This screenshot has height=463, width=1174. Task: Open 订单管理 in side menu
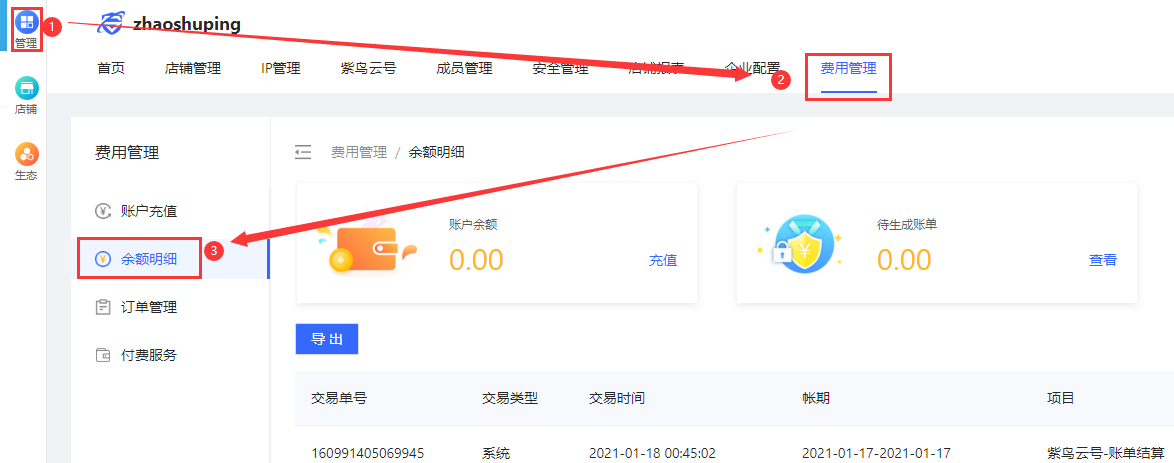(149, 307)
